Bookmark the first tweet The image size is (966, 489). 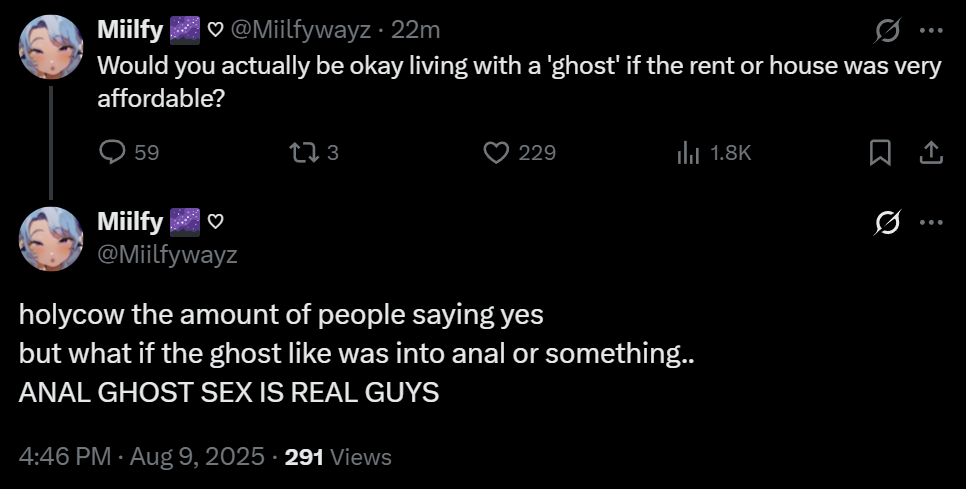coord(880,153)
